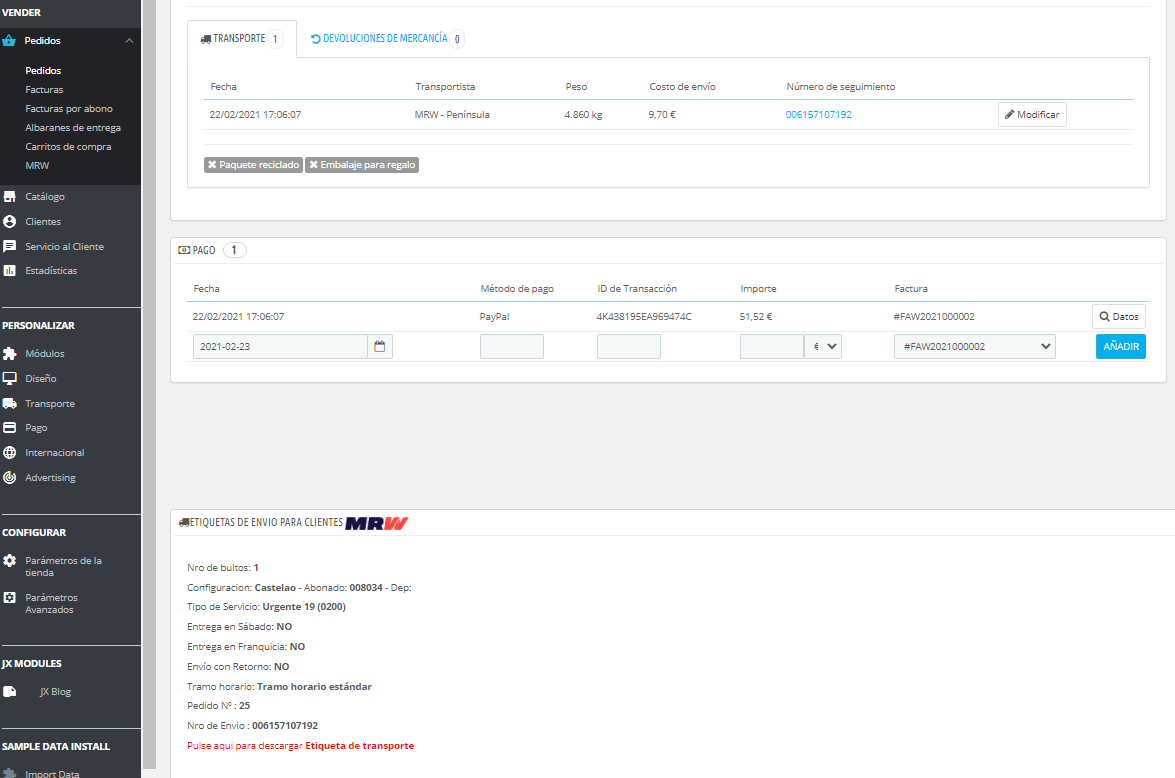Click the Estadísticas chart icon
This screenshot has height=778, width=1175.
click(9, 271)
